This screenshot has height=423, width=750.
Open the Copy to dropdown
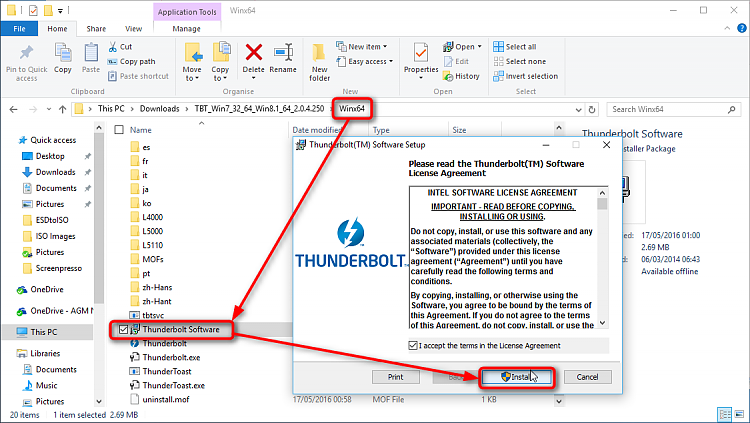tap(220, 74)
